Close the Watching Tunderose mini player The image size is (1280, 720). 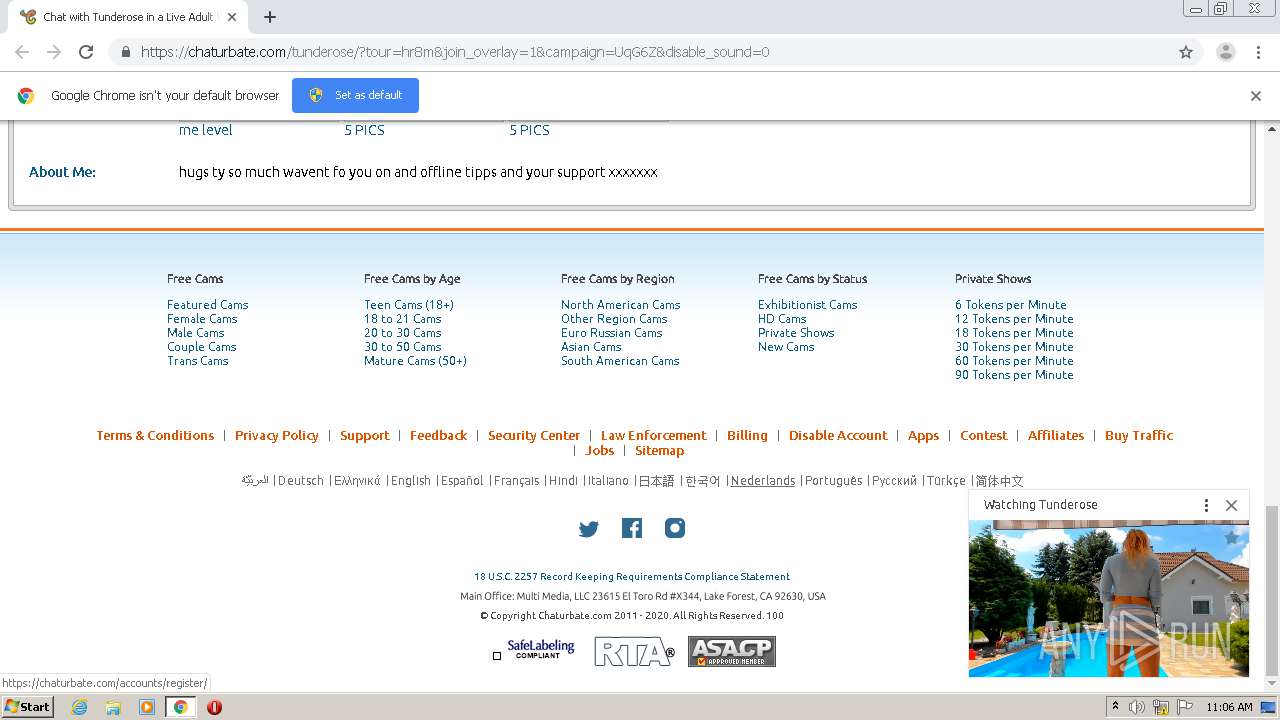coord(1232,505)
